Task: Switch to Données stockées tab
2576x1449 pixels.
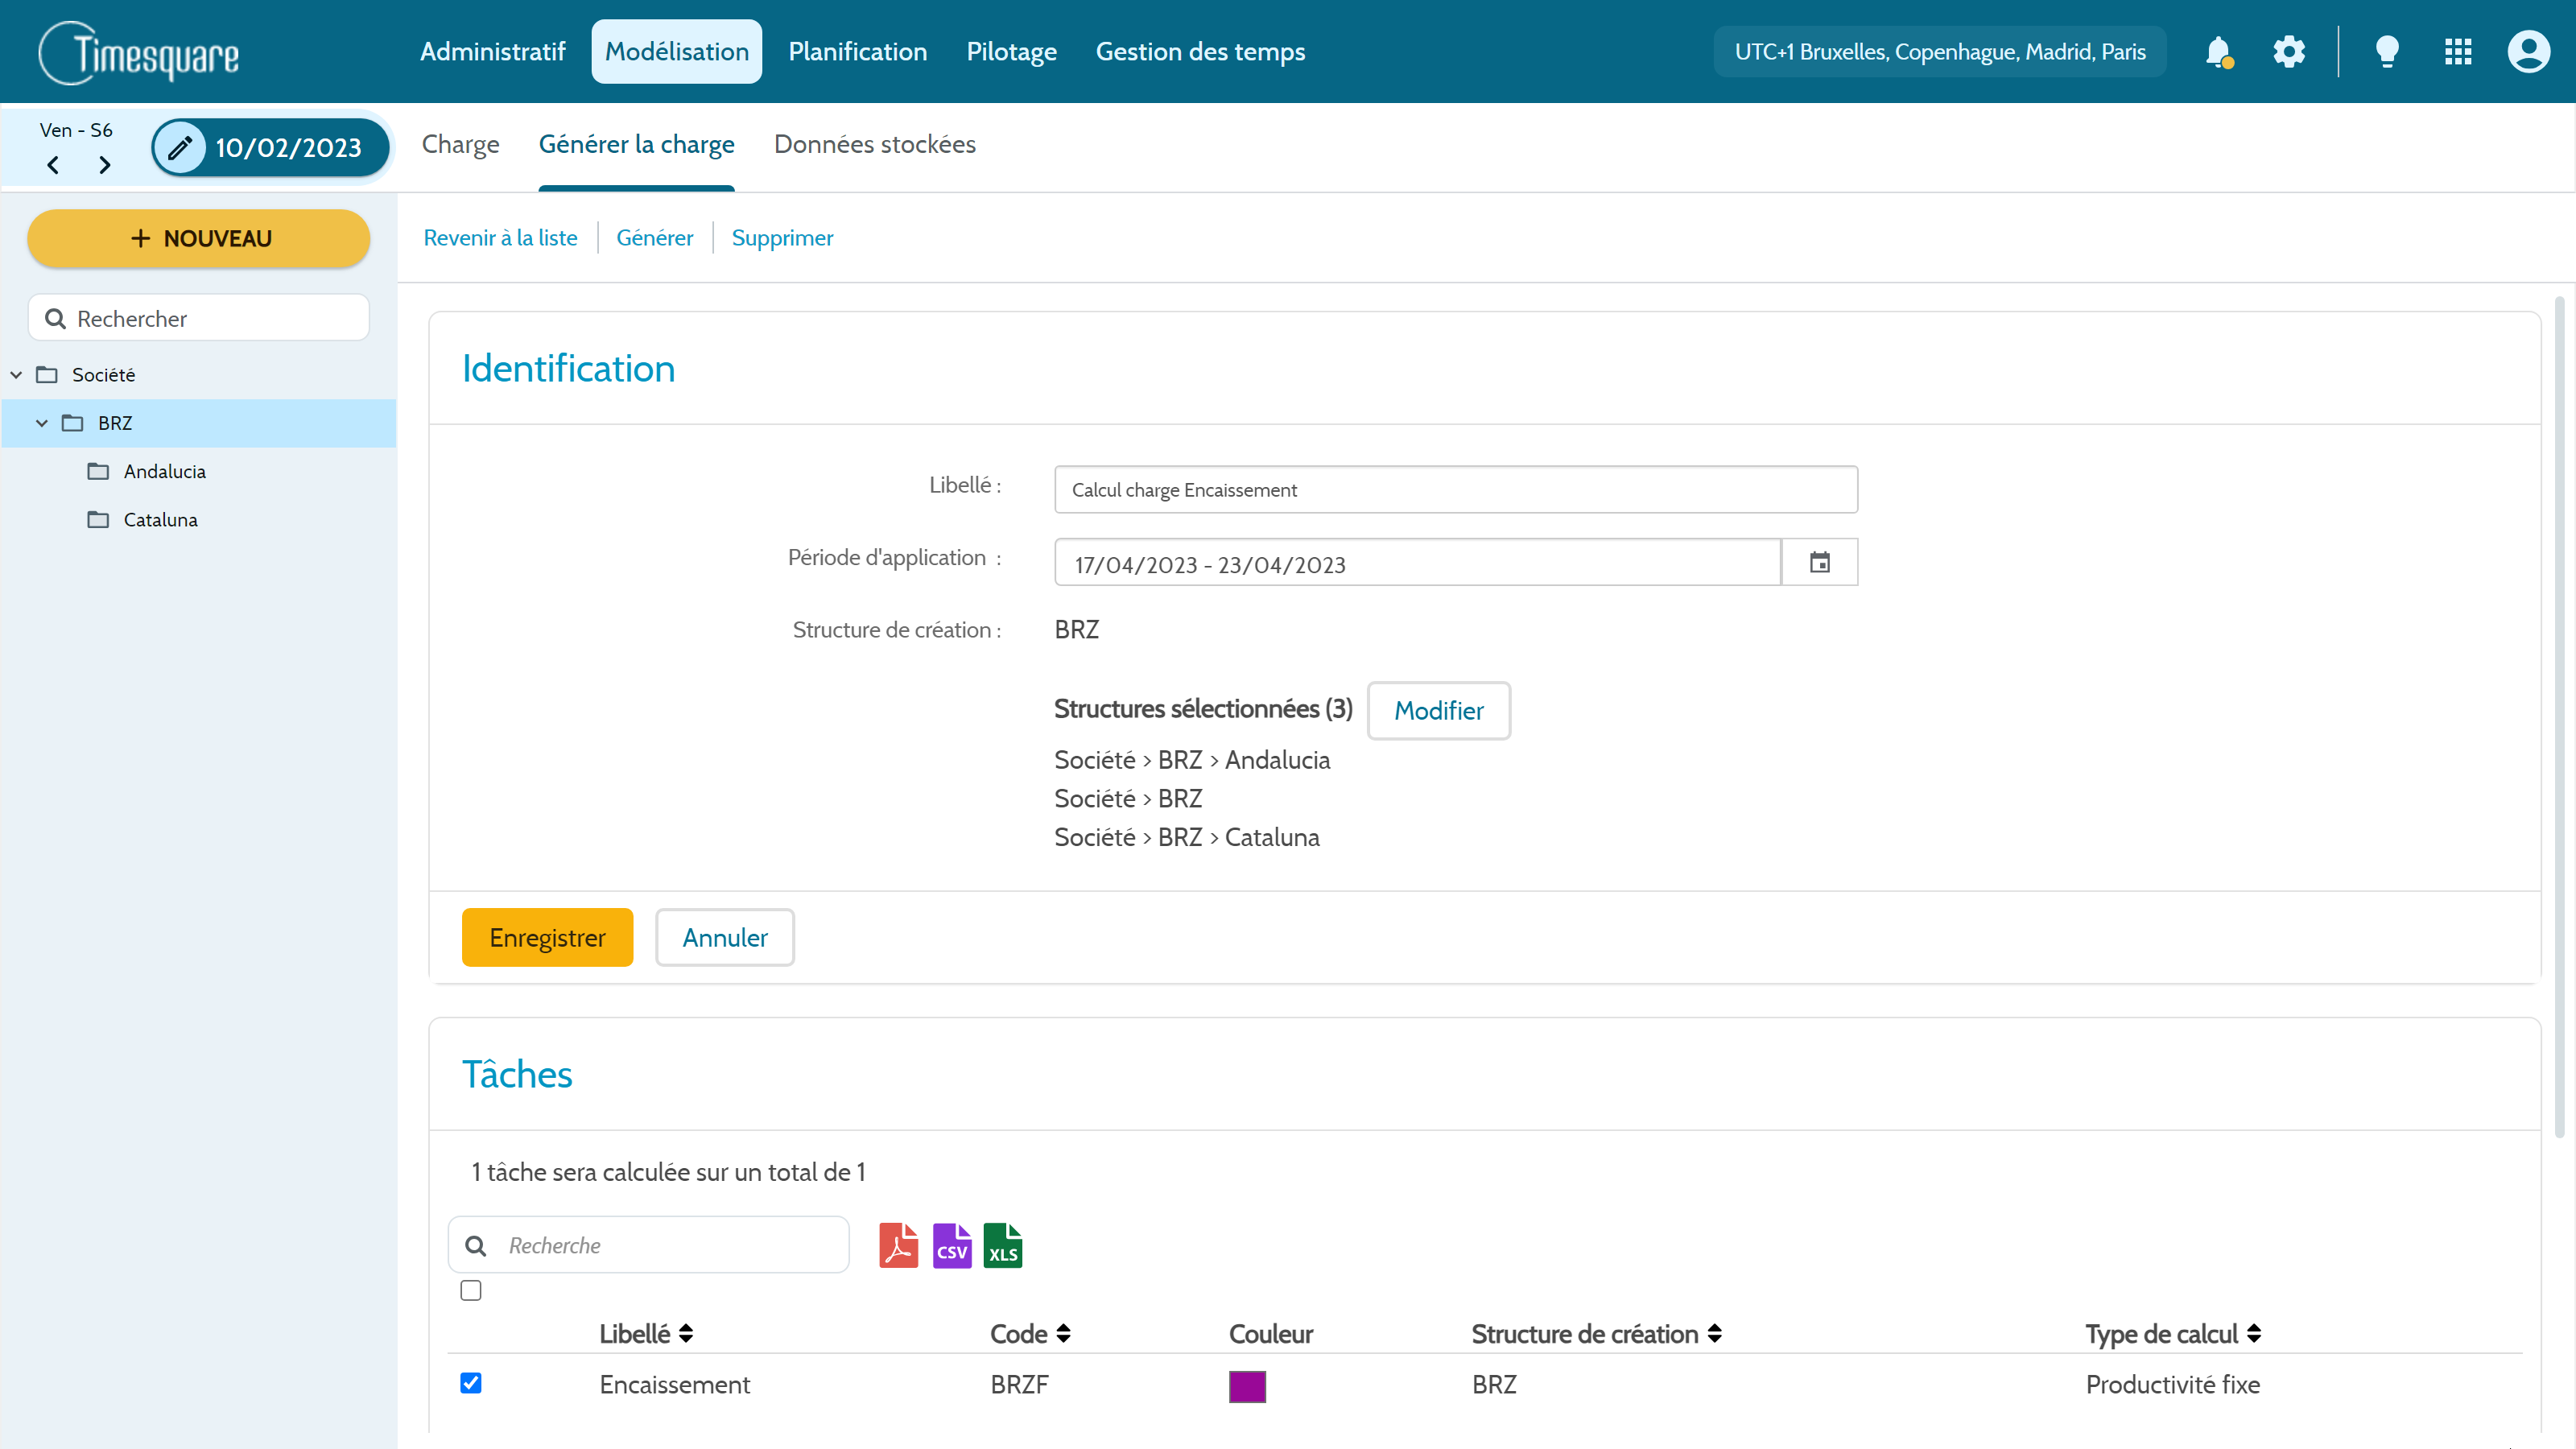Action: tap(874, 145)
